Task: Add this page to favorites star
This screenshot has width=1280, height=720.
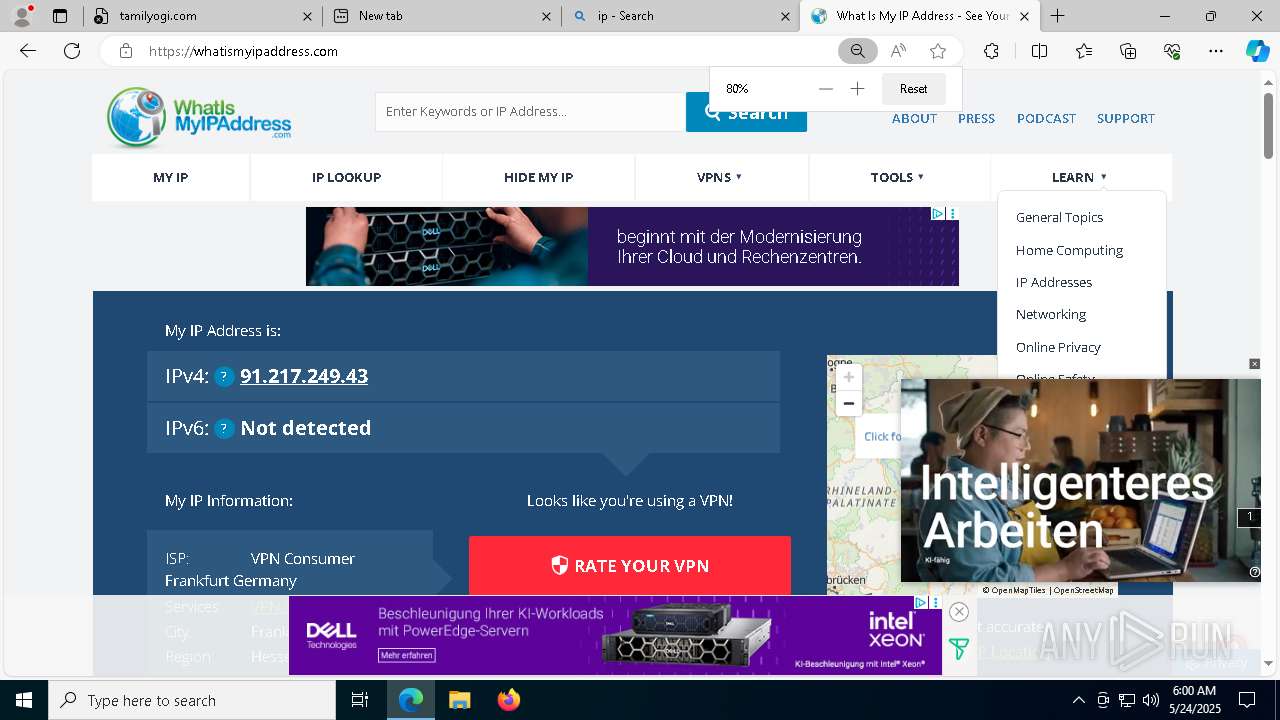Action: (938, 51)
